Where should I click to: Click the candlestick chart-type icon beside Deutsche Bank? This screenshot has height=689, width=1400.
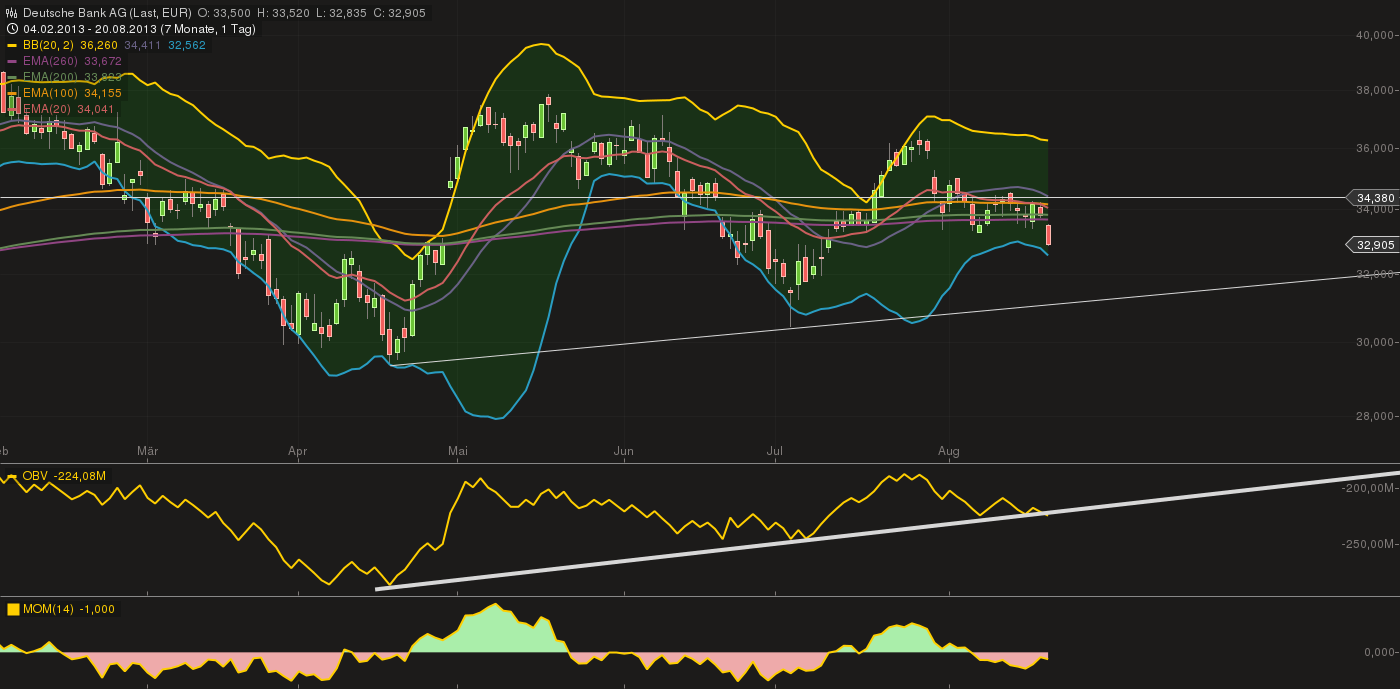(x=11, y=14)
